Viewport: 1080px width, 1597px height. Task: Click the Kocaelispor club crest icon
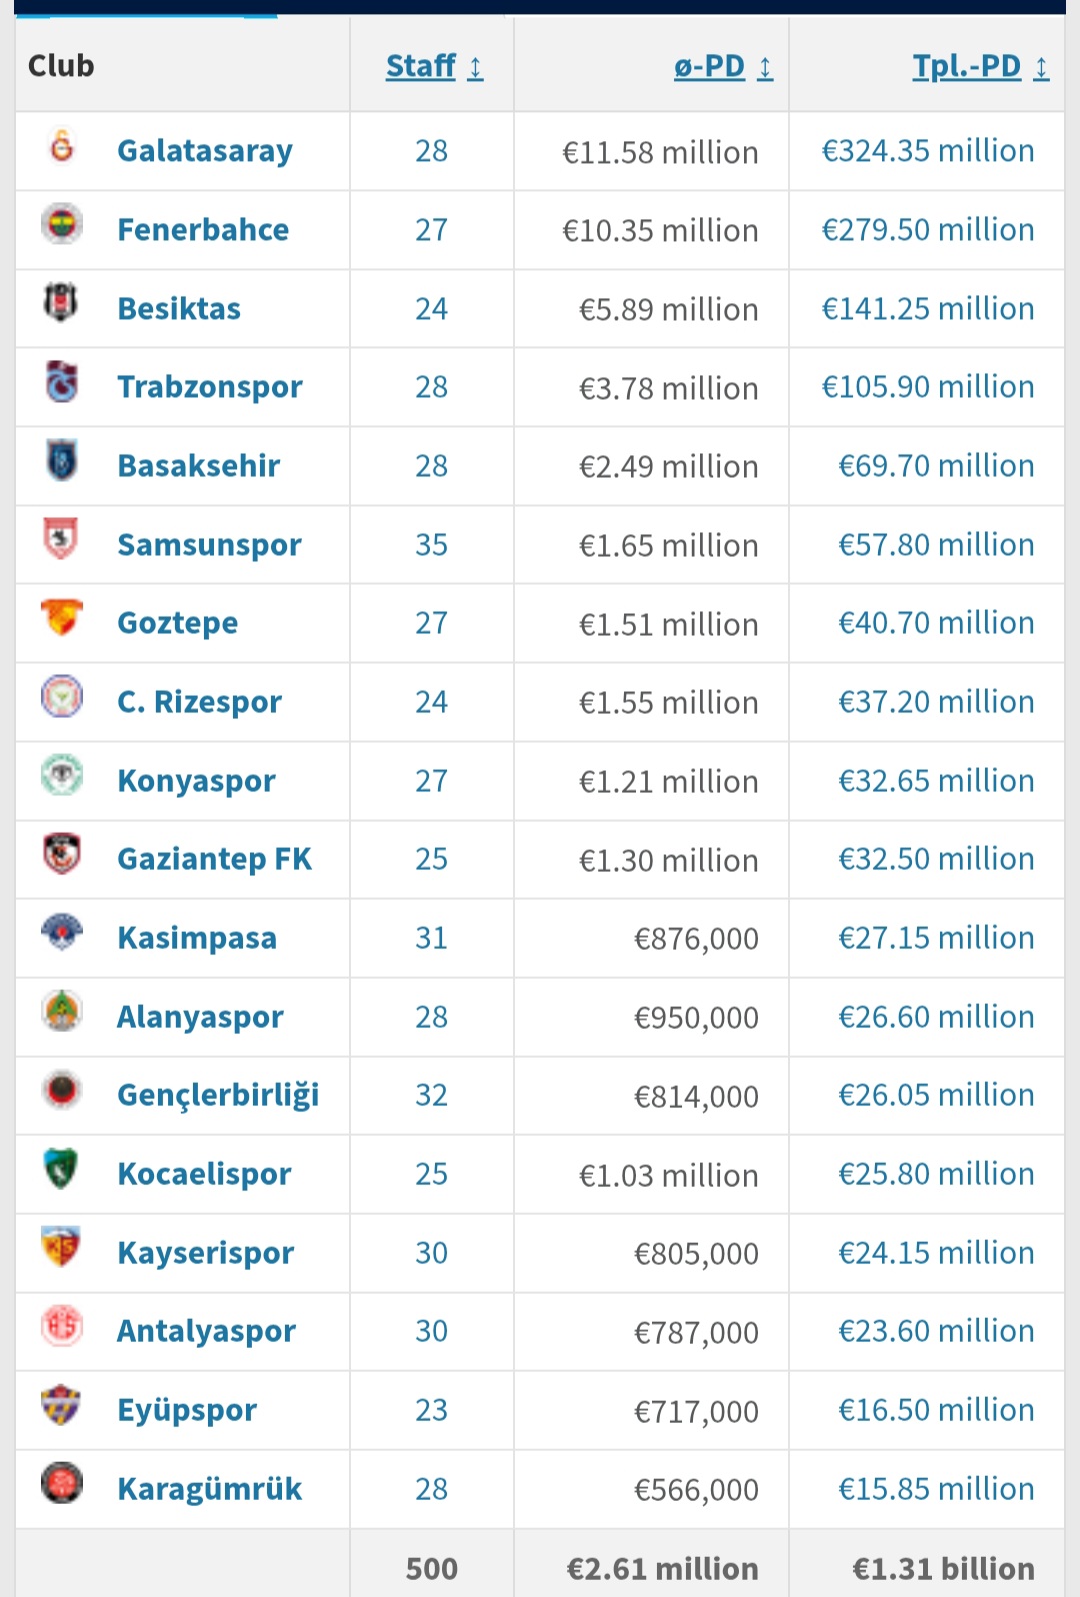(62, 1169)
